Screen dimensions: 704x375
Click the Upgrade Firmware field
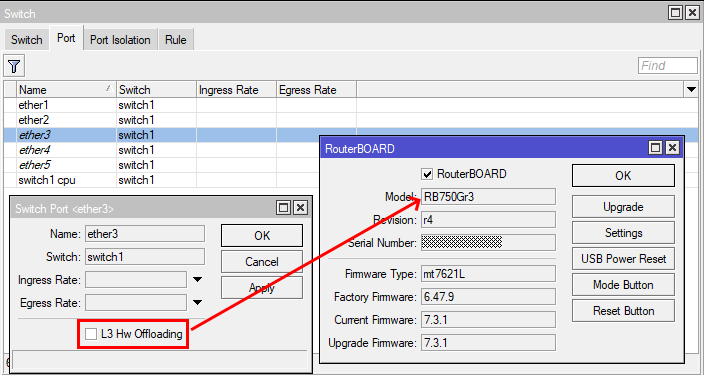pos(488,343)
